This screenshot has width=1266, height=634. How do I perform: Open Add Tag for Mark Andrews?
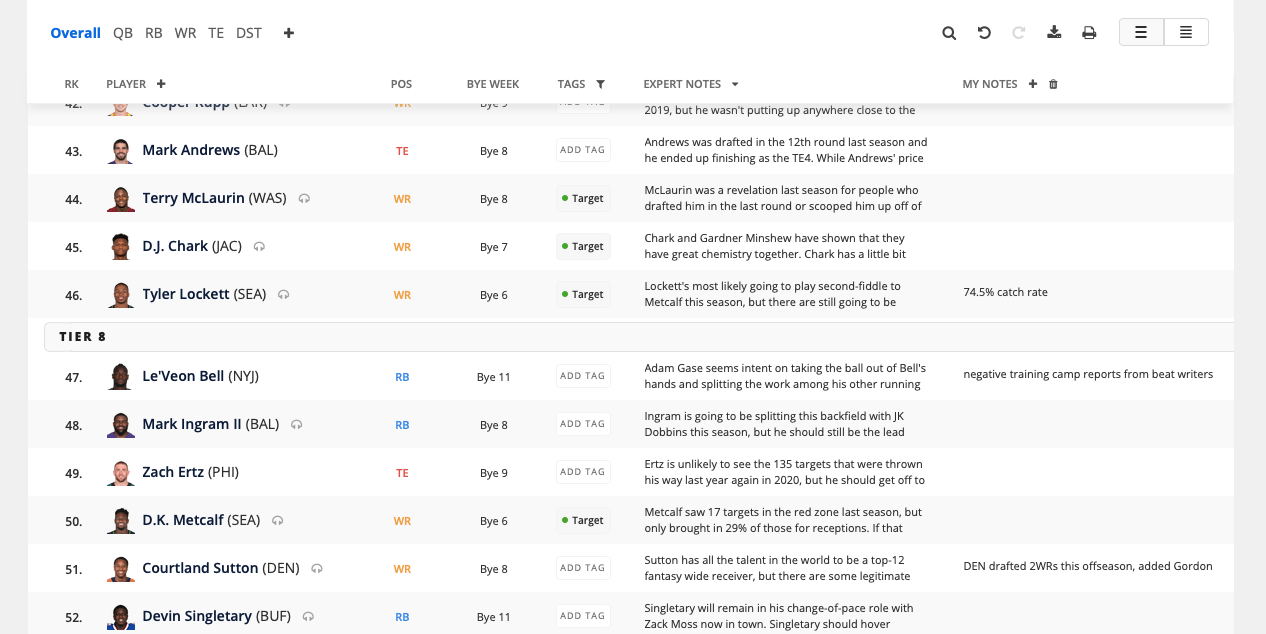pyautogui.click(x=583, y=150)
